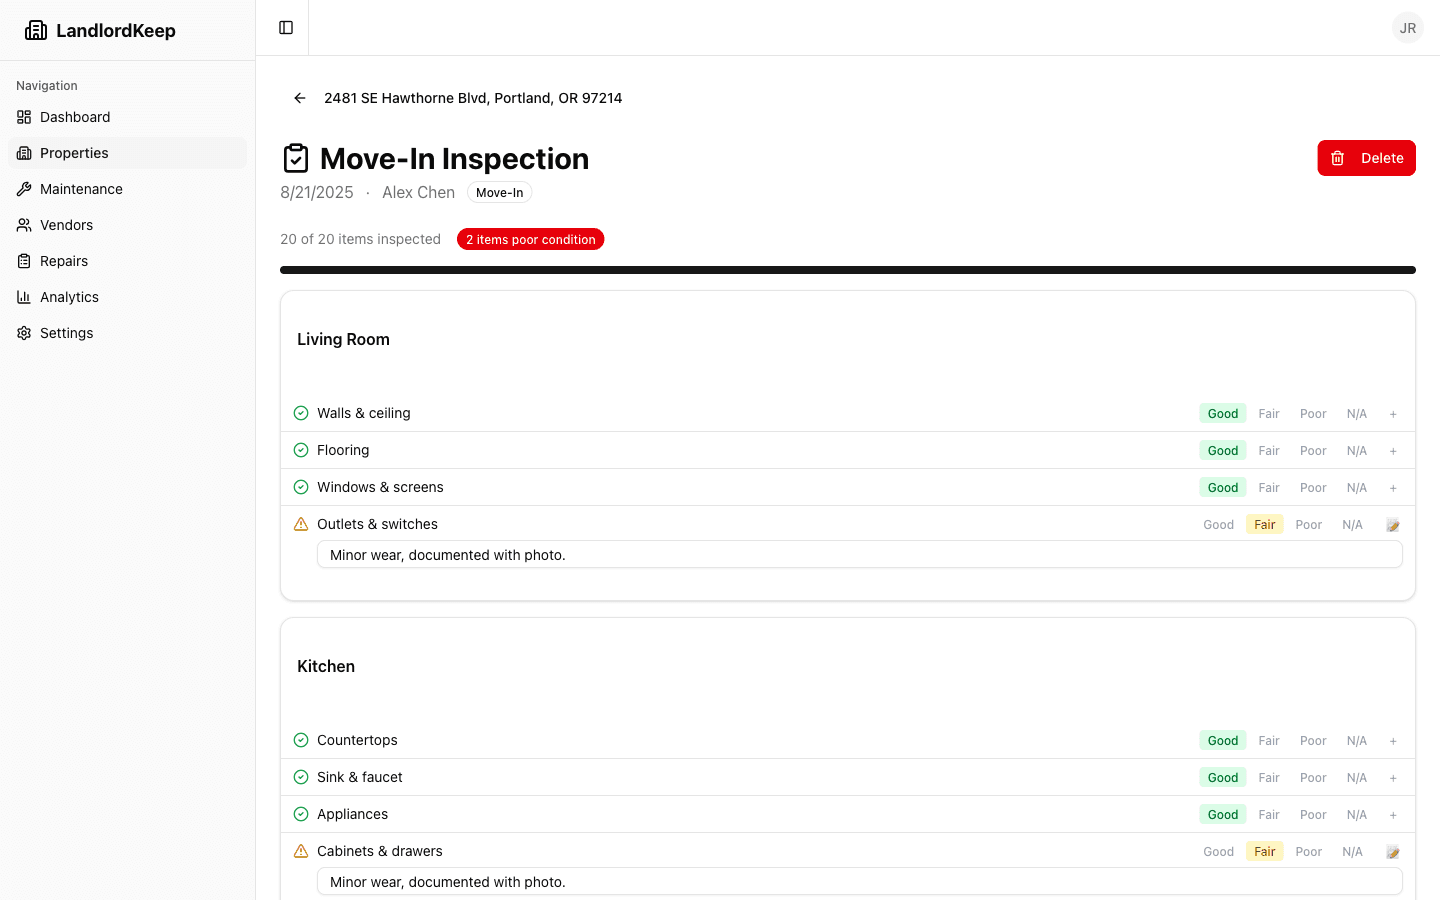
Task: Click the inspection progress bar
Action: 847,269
